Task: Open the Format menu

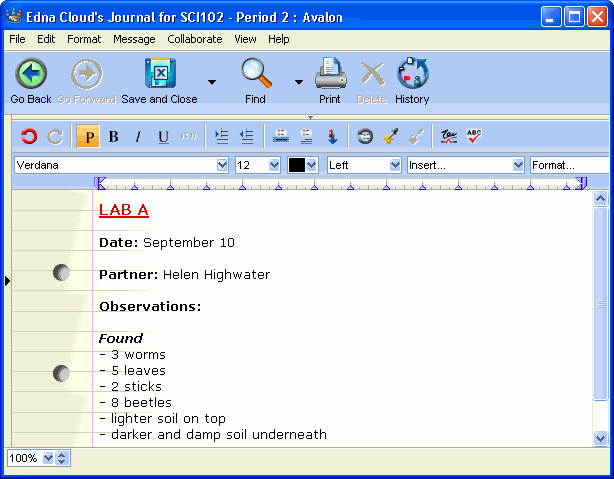Action: [84, 39]
